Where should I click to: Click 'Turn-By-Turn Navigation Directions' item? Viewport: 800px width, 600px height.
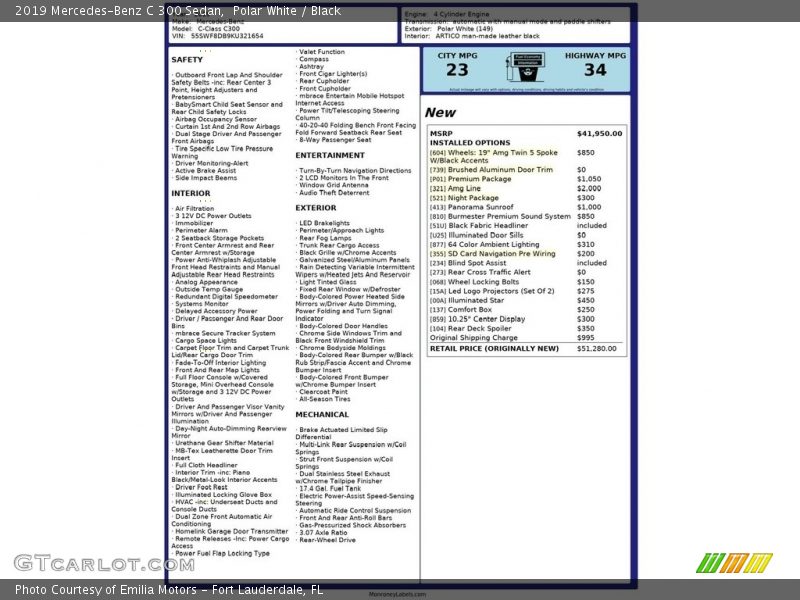click(x=355, y=171)
